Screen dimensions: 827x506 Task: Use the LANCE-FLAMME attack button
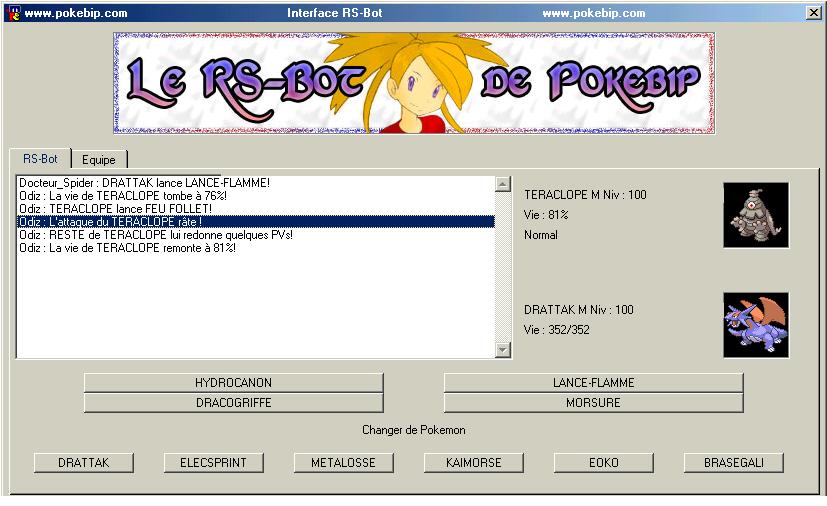(593, 383)
